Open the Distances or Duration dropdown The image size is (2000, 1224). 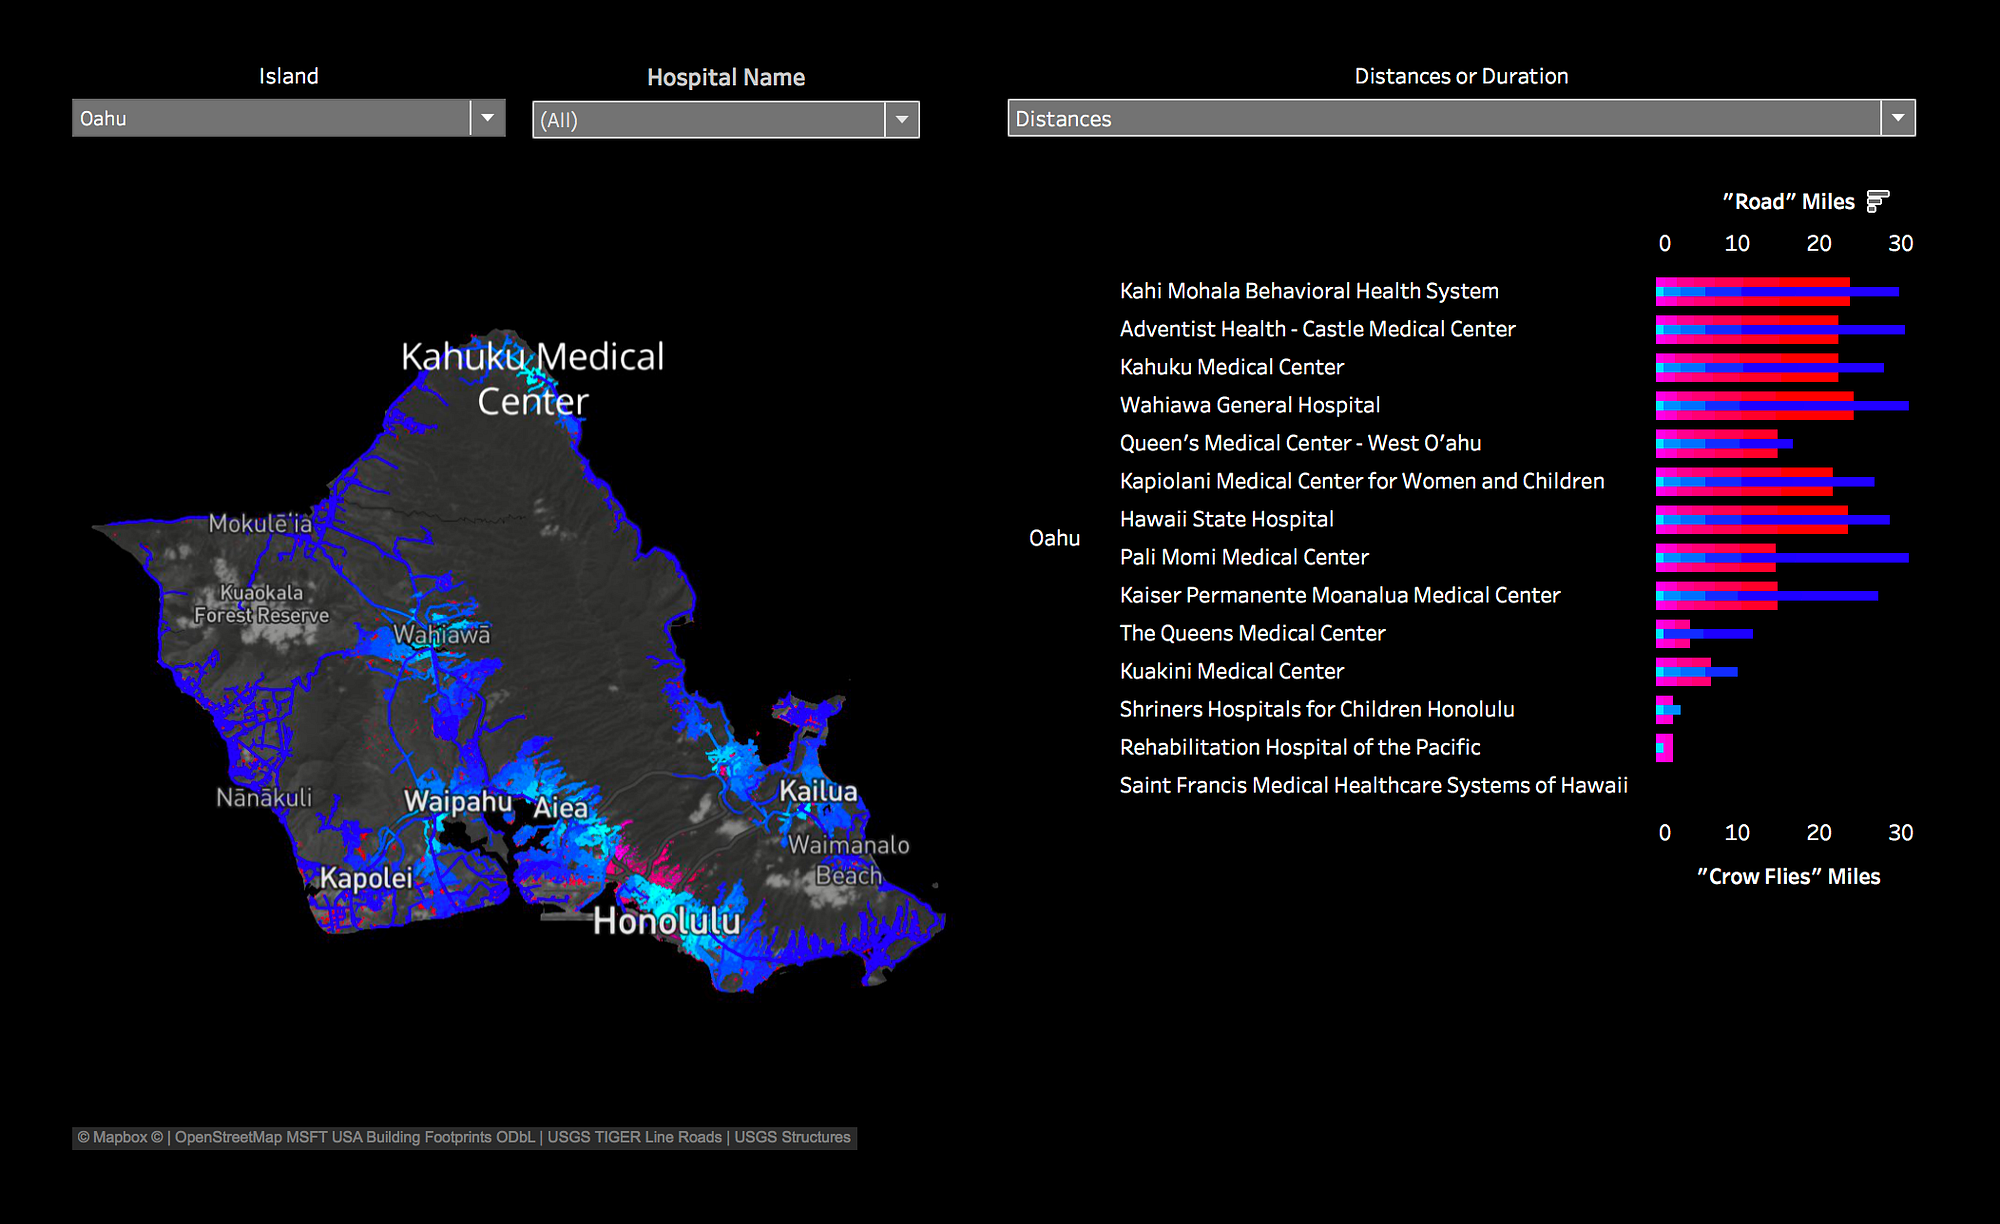click(1897, 118)
